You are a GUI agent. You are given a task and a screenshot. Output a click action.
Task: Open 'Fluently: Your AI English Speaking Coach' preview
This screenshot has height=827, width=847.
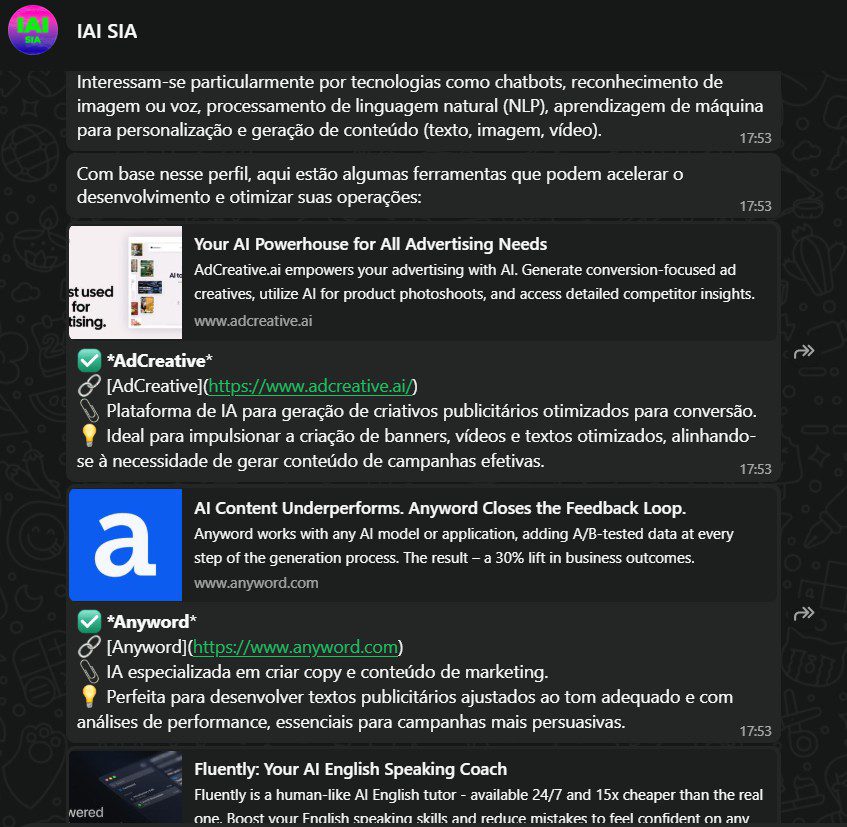click(x=351, y=769)
